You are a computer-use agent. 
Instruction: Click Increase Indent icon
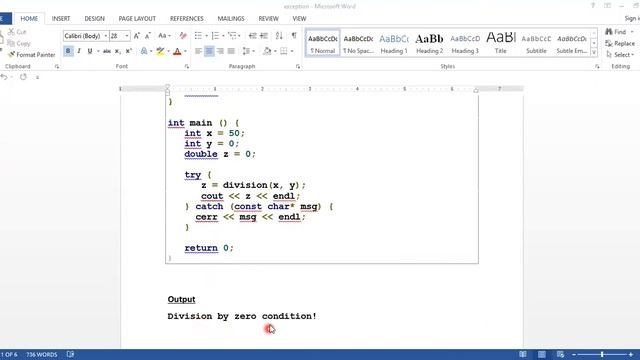264,36
